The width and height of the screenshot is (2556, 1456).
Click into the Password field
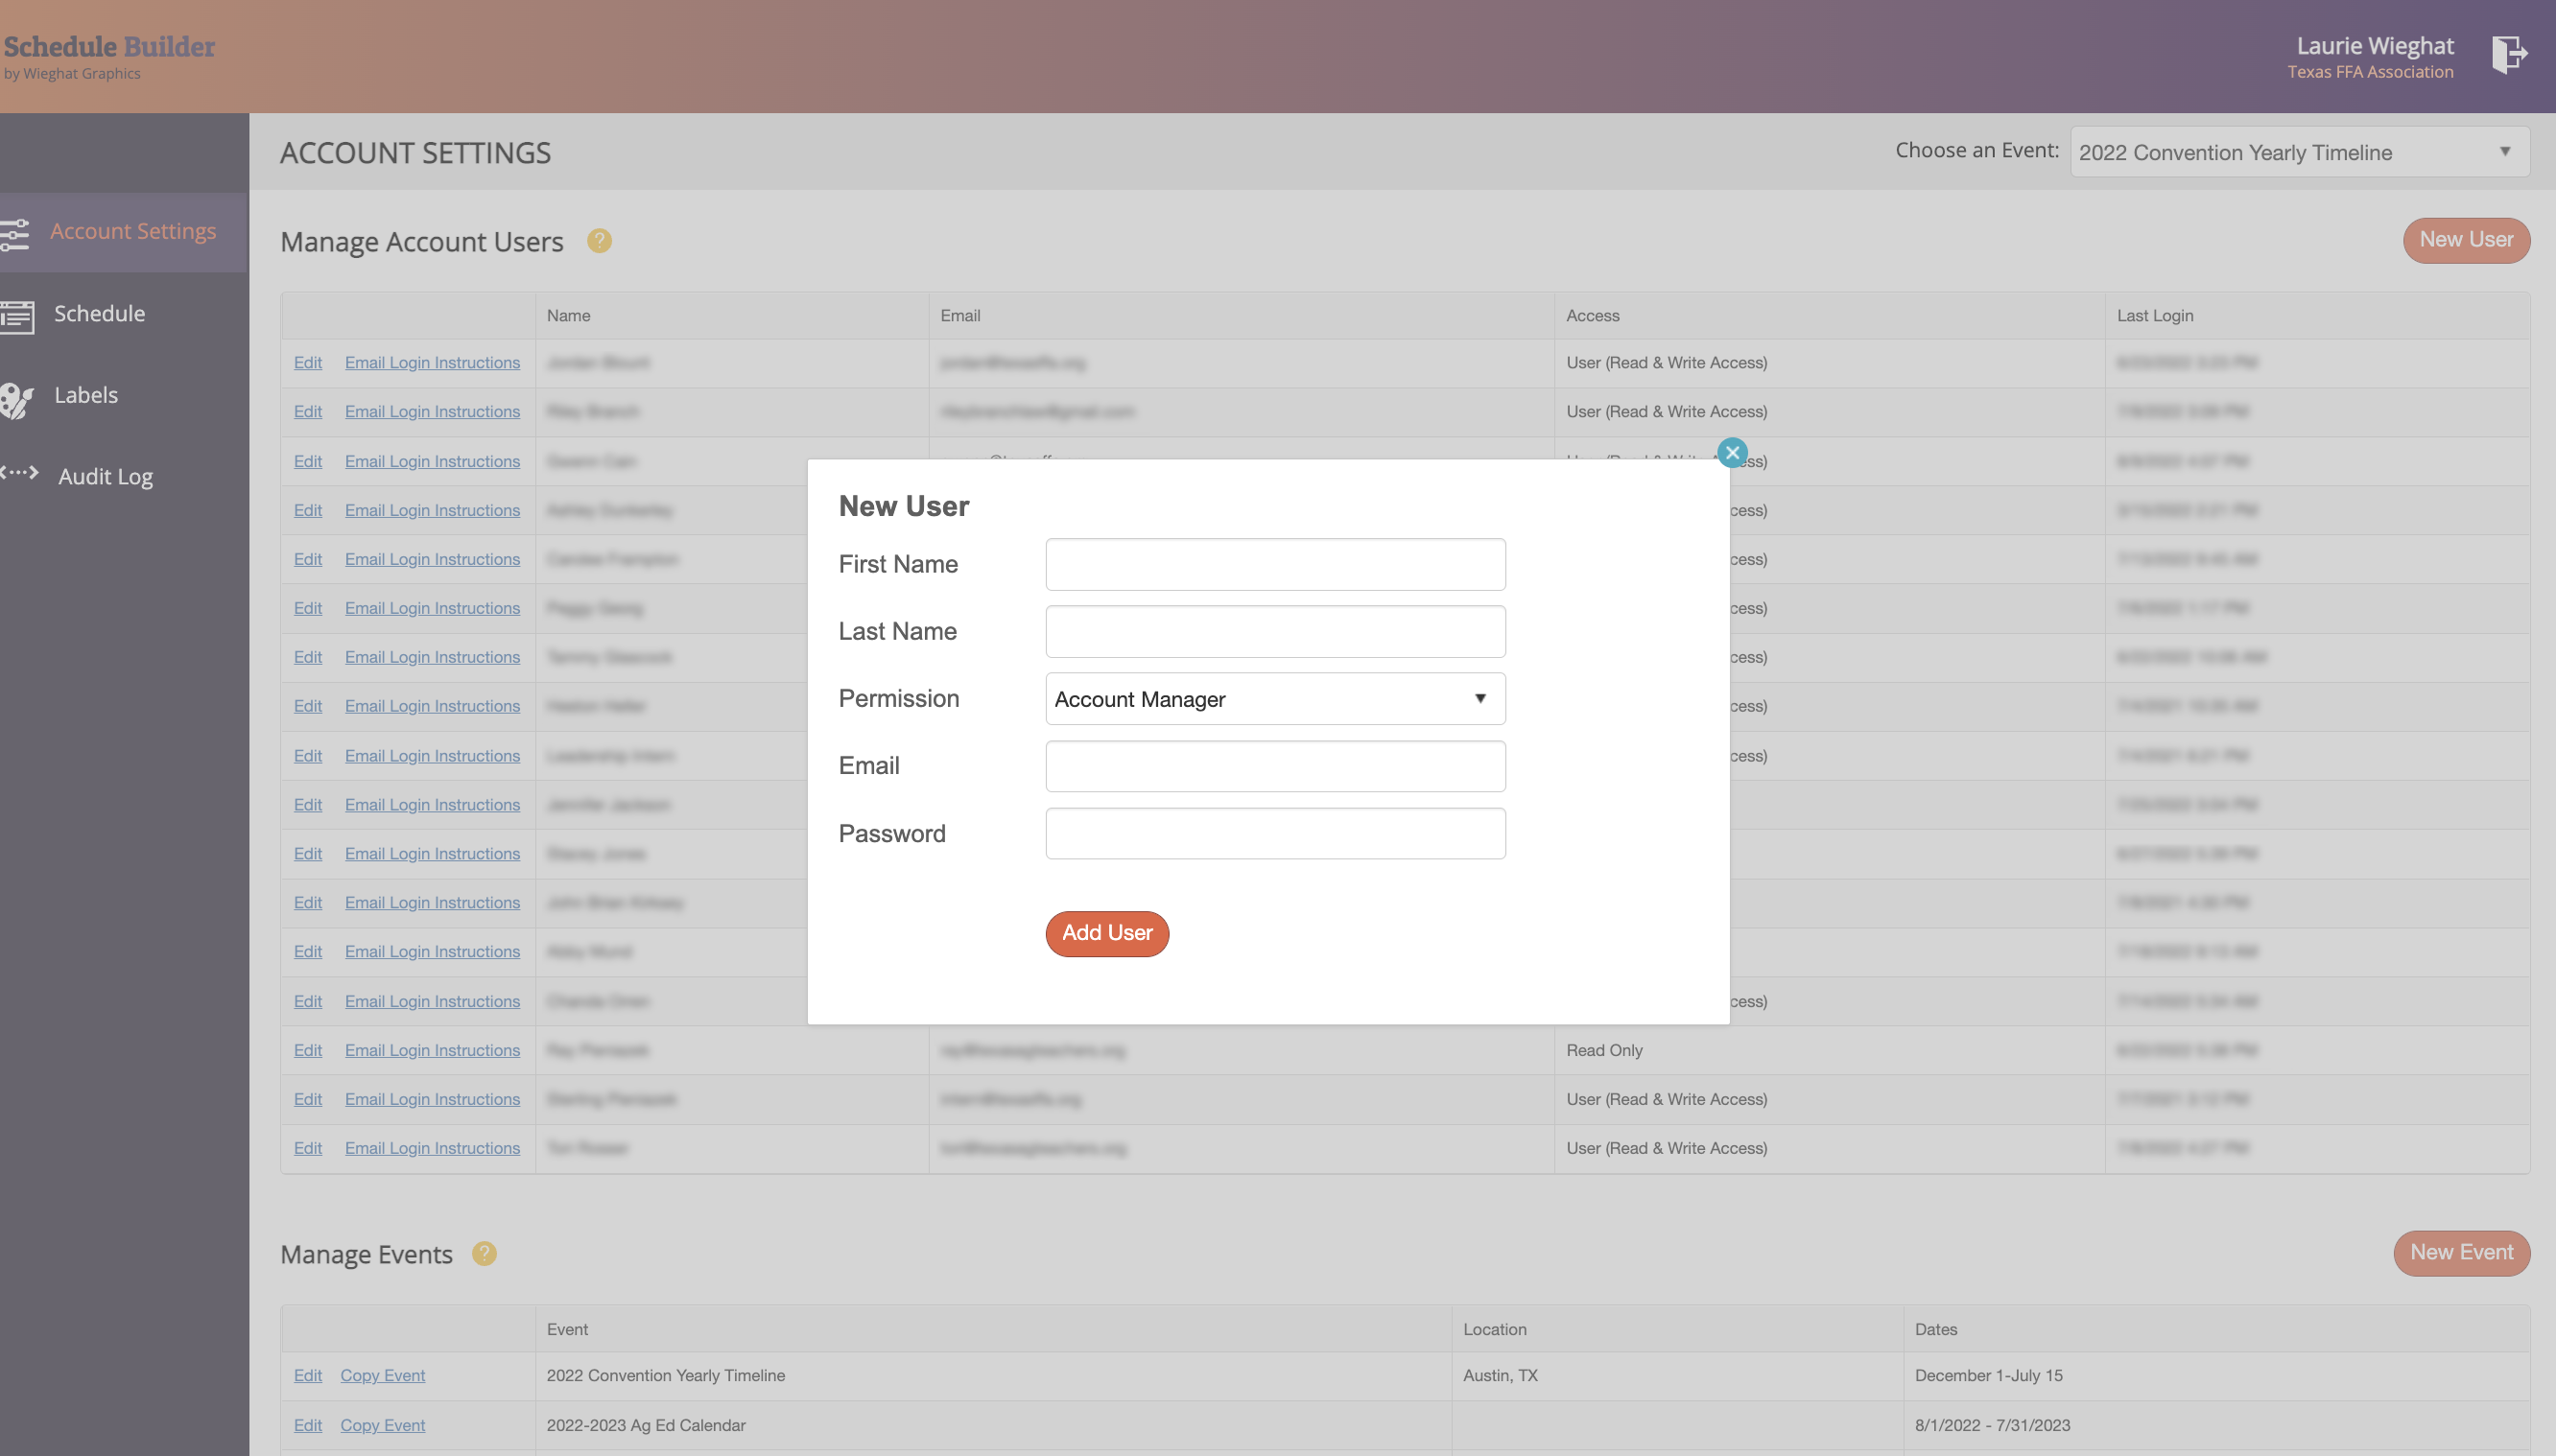tap(1275, 834)
